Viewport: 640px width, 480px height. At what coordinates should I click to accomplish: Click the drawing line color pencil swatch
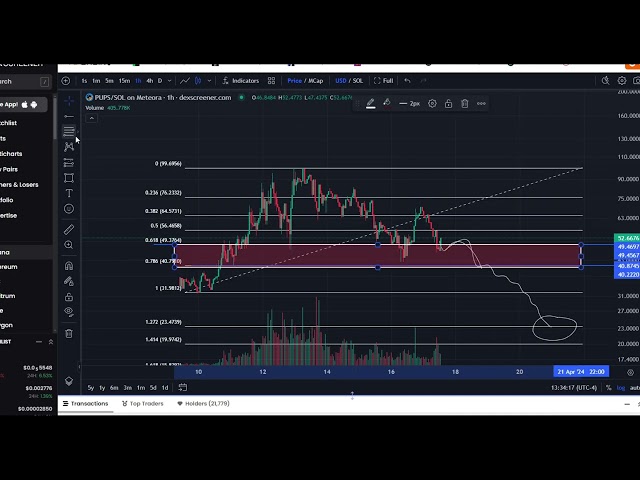tap(370, 103)
